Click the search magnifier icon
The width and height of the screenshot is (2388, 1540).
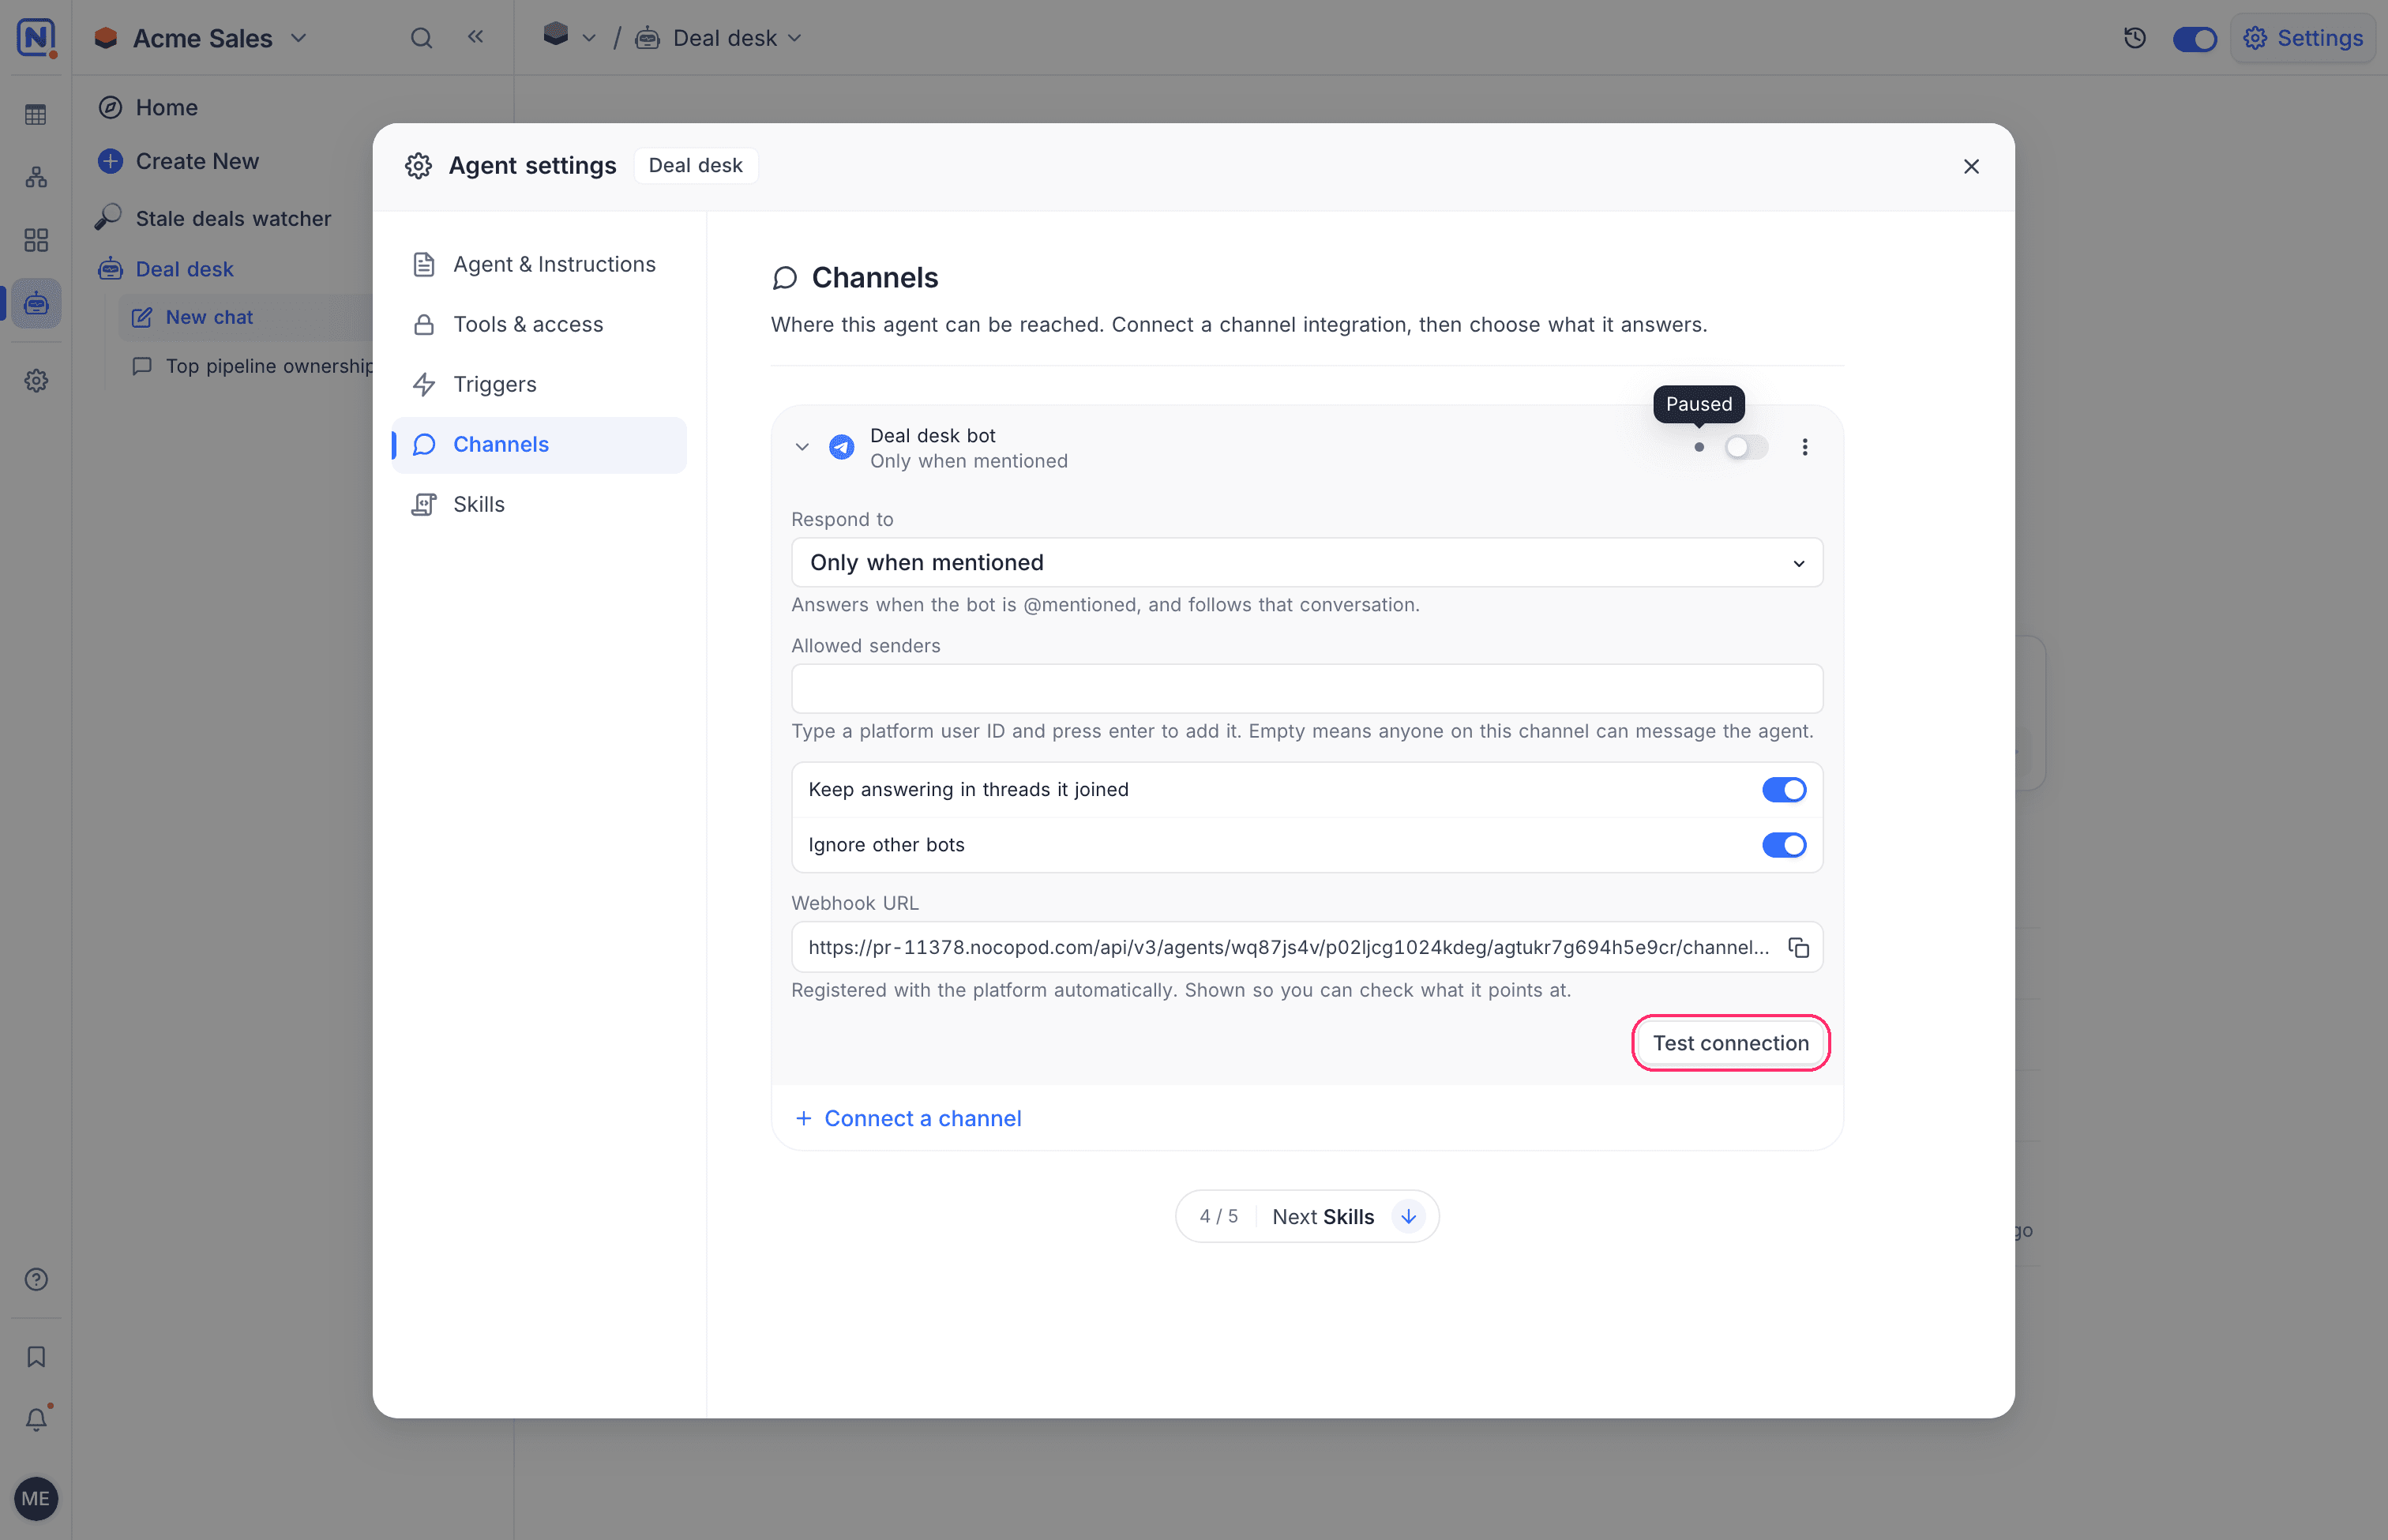tap(421, 38)
